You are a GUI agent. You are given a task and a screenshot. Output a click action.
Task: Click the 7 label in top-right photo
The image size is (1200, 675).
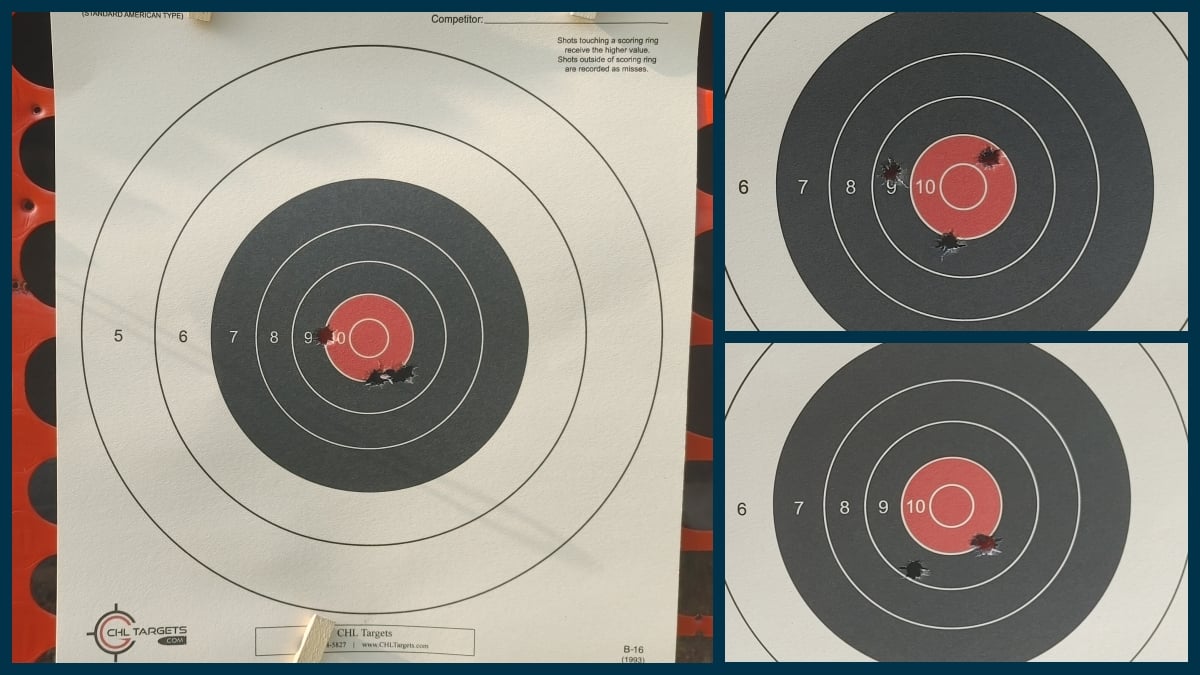coord(802,187)
